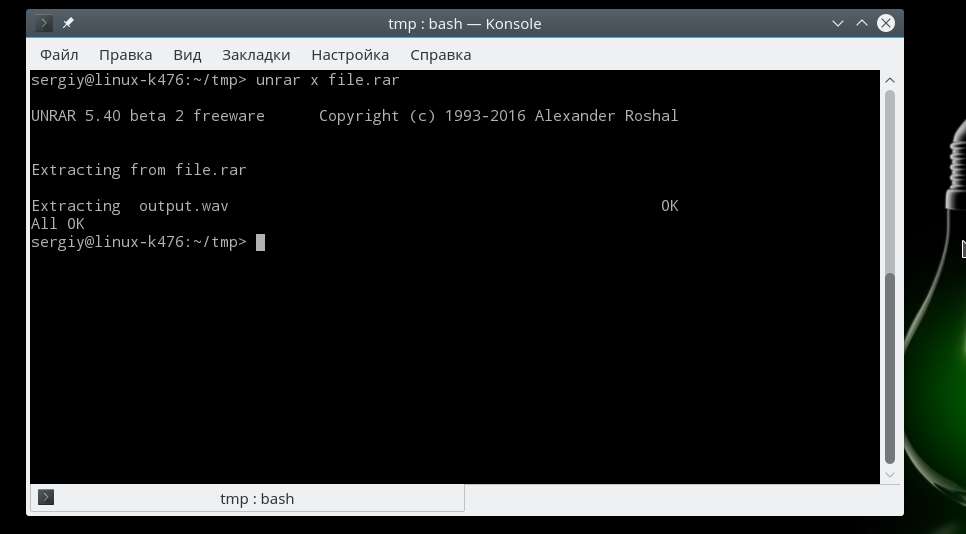Click the terminal icon on the bash tab
Viewport: 966px width, 534px height.
coord(46,497)
